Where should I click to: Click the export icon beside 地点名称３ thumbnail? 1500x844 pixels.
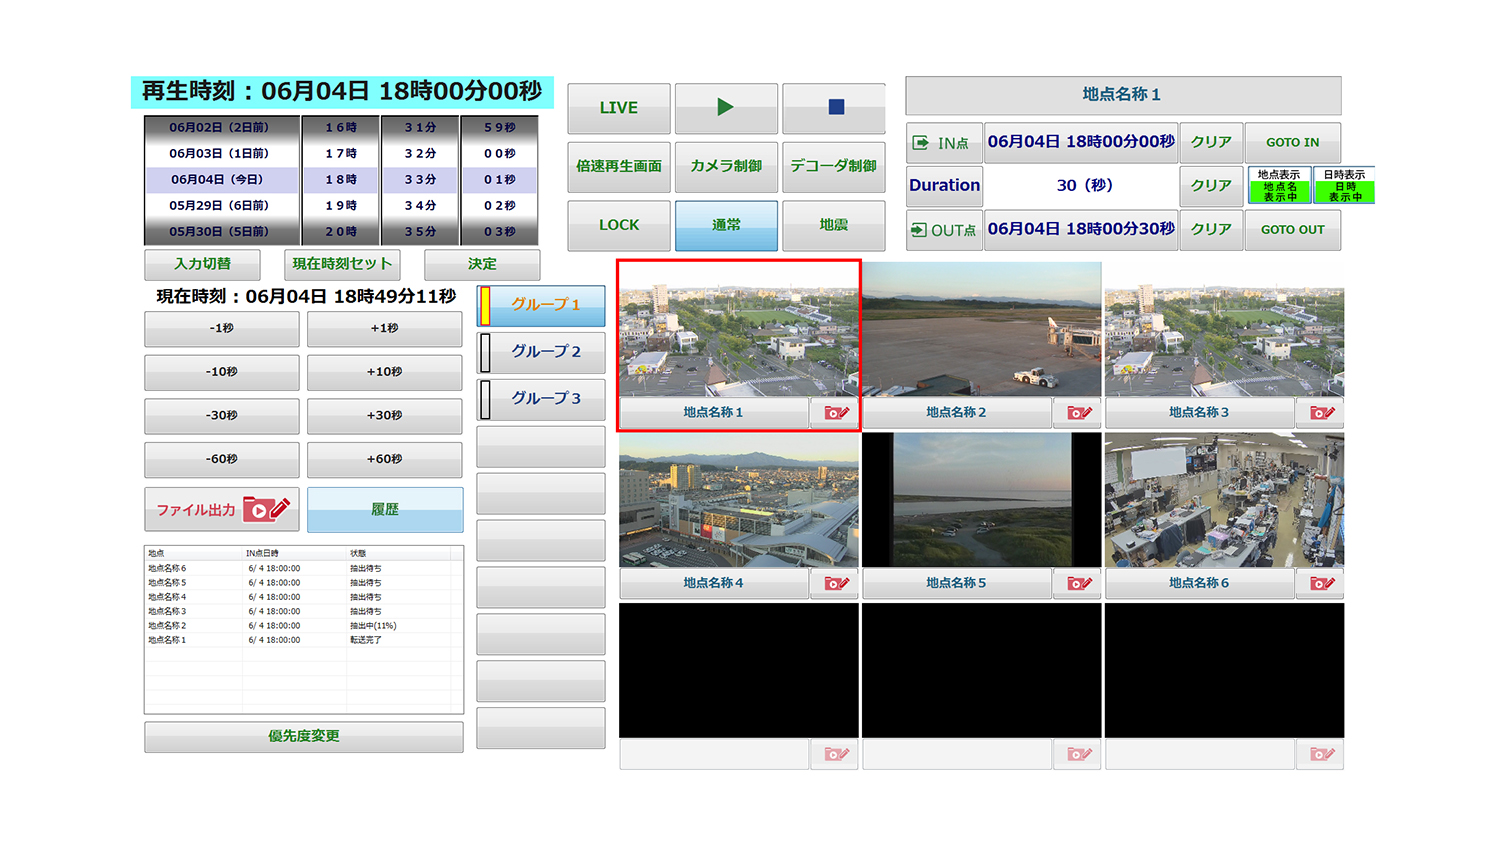pos(1321,413)
